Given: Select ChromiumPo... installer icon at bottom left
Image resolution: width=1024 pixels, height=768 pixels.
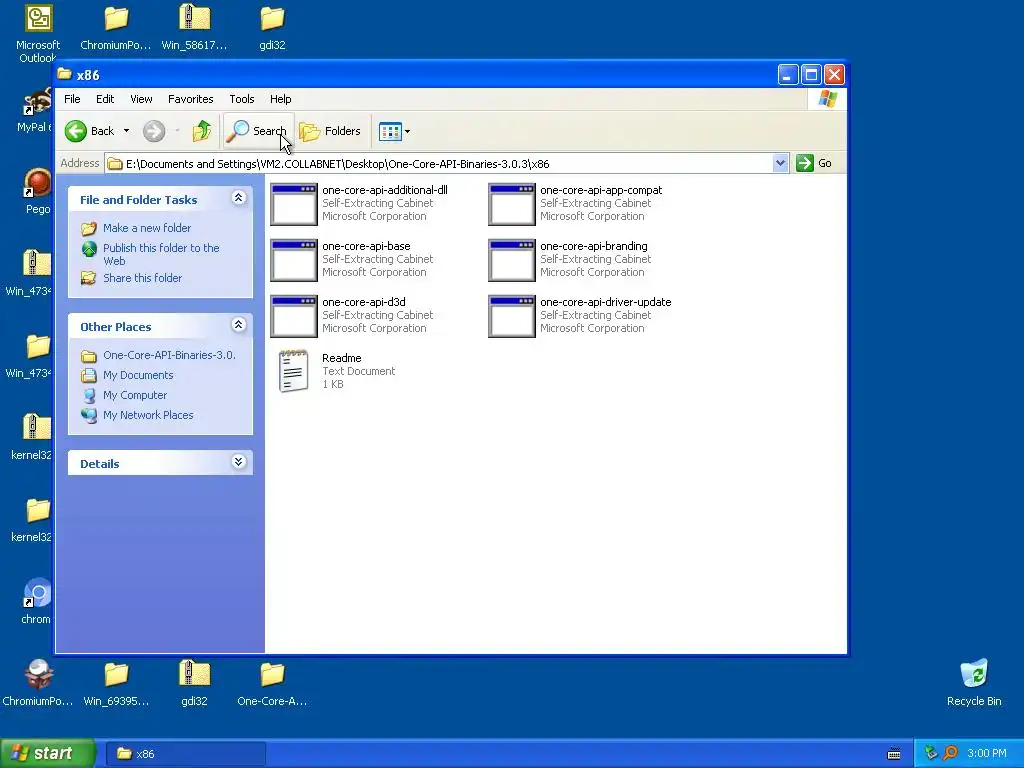Looking at the screenshot, I should pyautogui.click(x=39, y=674).
